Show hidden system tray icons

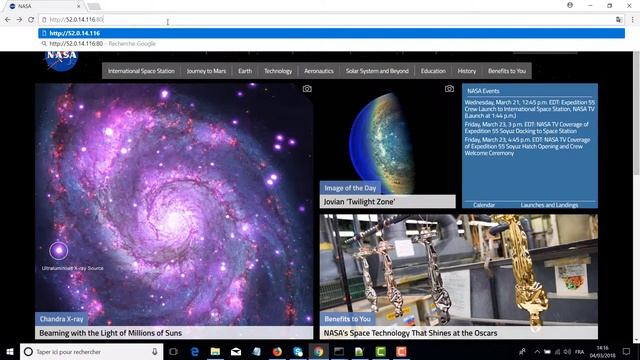click(537, 352)
